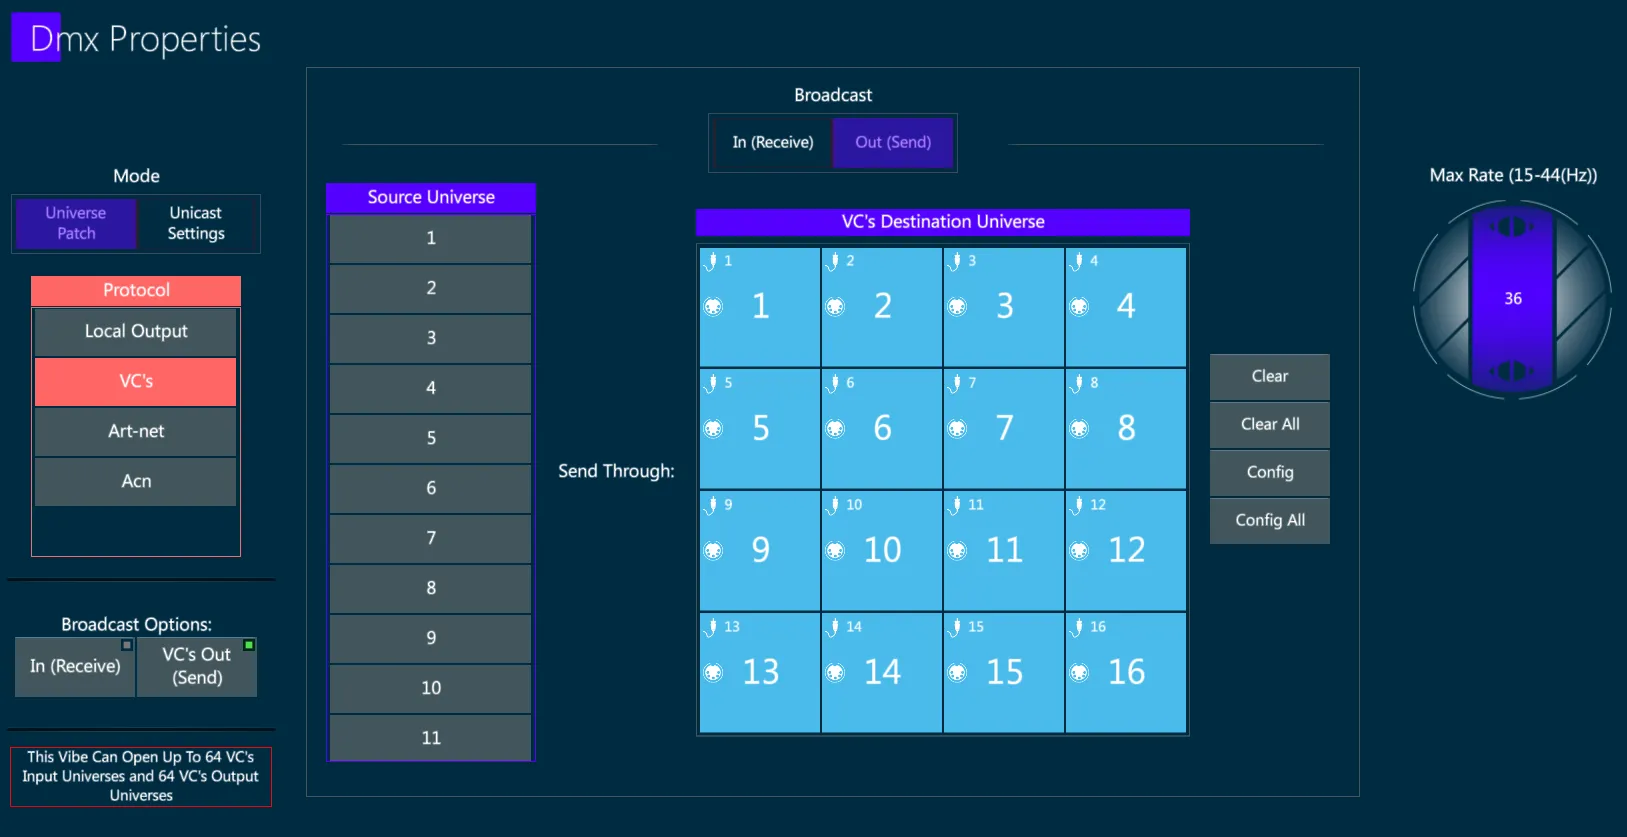The height and width of the screenshot is (837, 1627).
Task: Select Acn protocol
Action: click(136, 481)
